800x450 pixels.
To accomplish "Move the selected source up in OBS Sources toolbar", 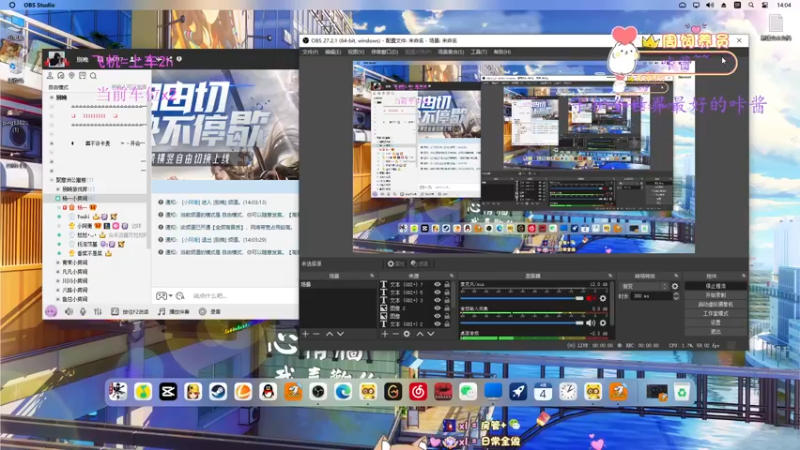I will pos(420,334).
